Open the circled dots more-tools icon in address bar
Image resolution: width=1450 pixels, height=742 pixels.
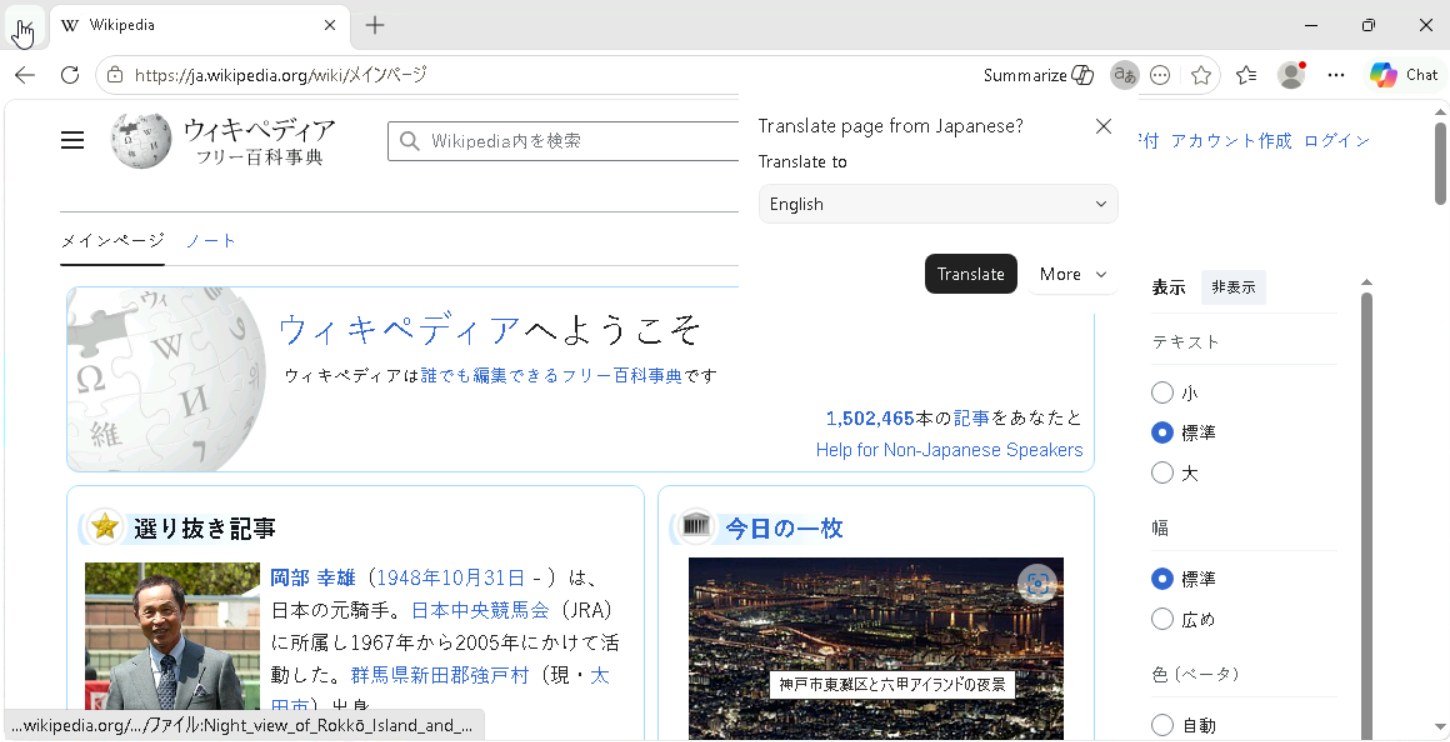coord(1160,75)
